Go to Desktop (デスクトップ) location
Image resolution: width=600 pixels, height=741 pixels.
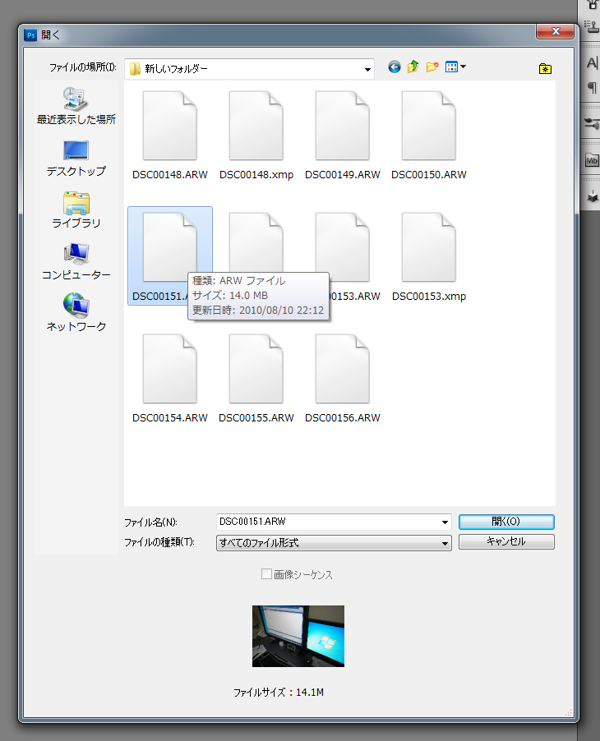[x=76, y=158]
